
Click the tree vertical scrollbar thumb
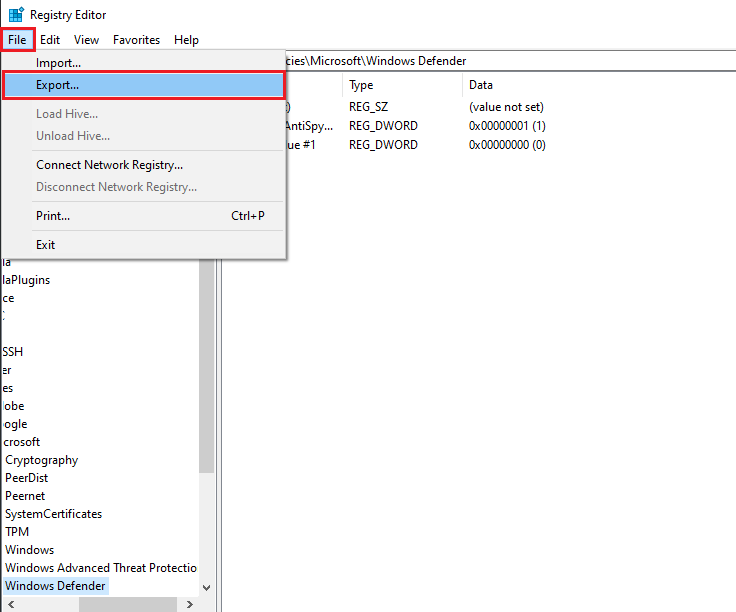pyautogui.click(x=207, y=366)
